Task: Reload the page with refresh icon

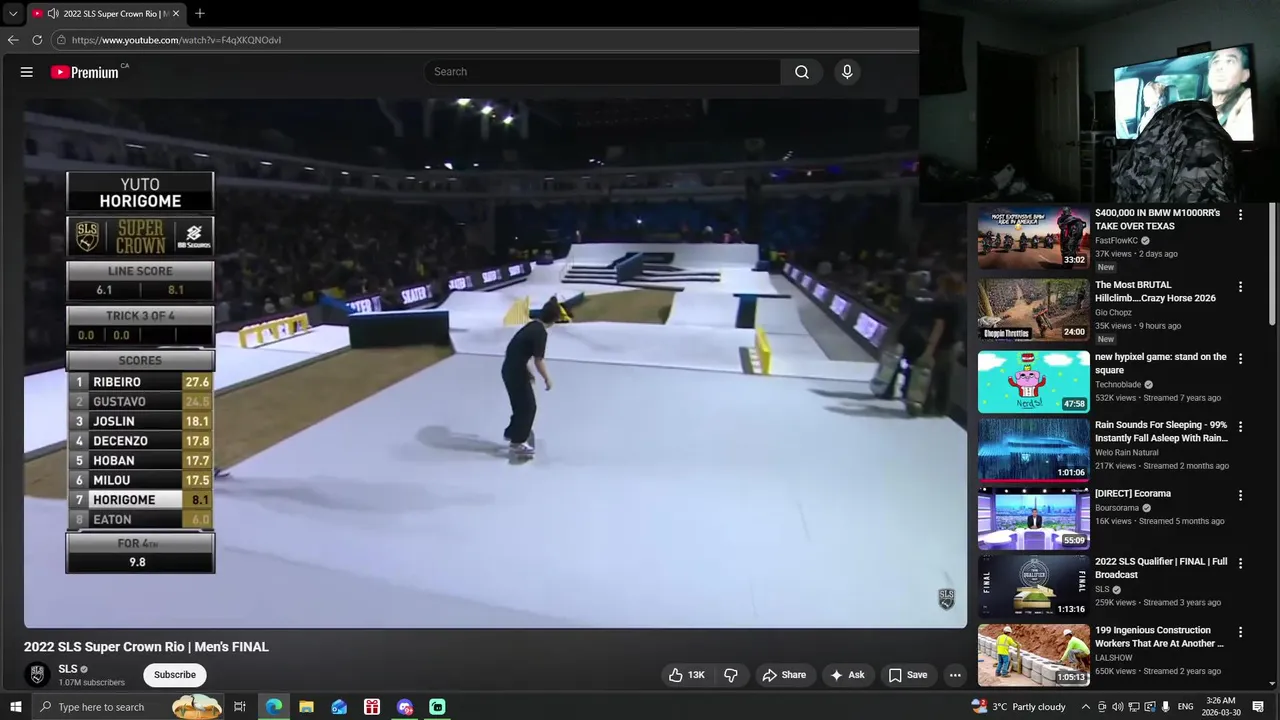Action: click(37, 40)
